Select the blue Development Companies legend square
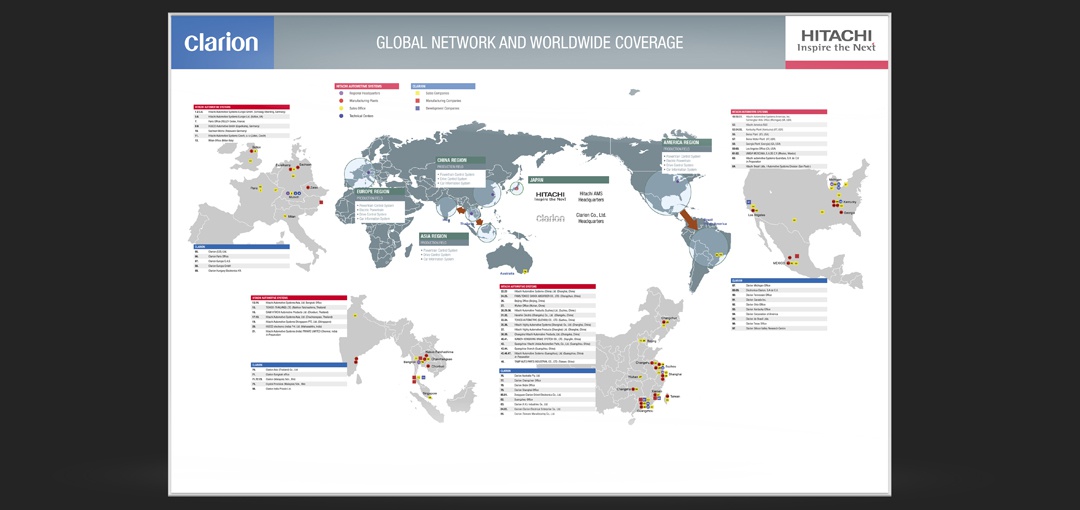This screenshot has width=1080, height=510. tap(417, 108)
